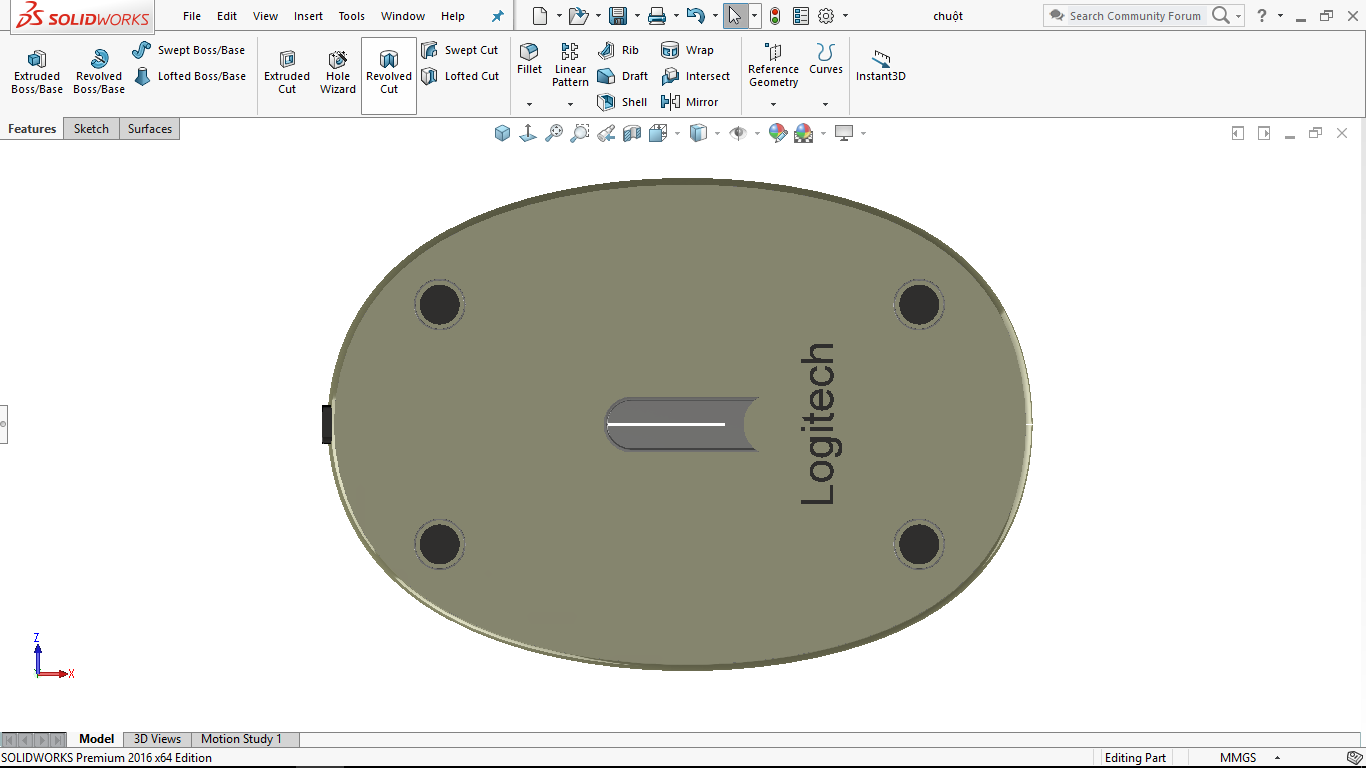Open Reference Geometry tools
The image size is (1366, 768).
click(773, 65)
